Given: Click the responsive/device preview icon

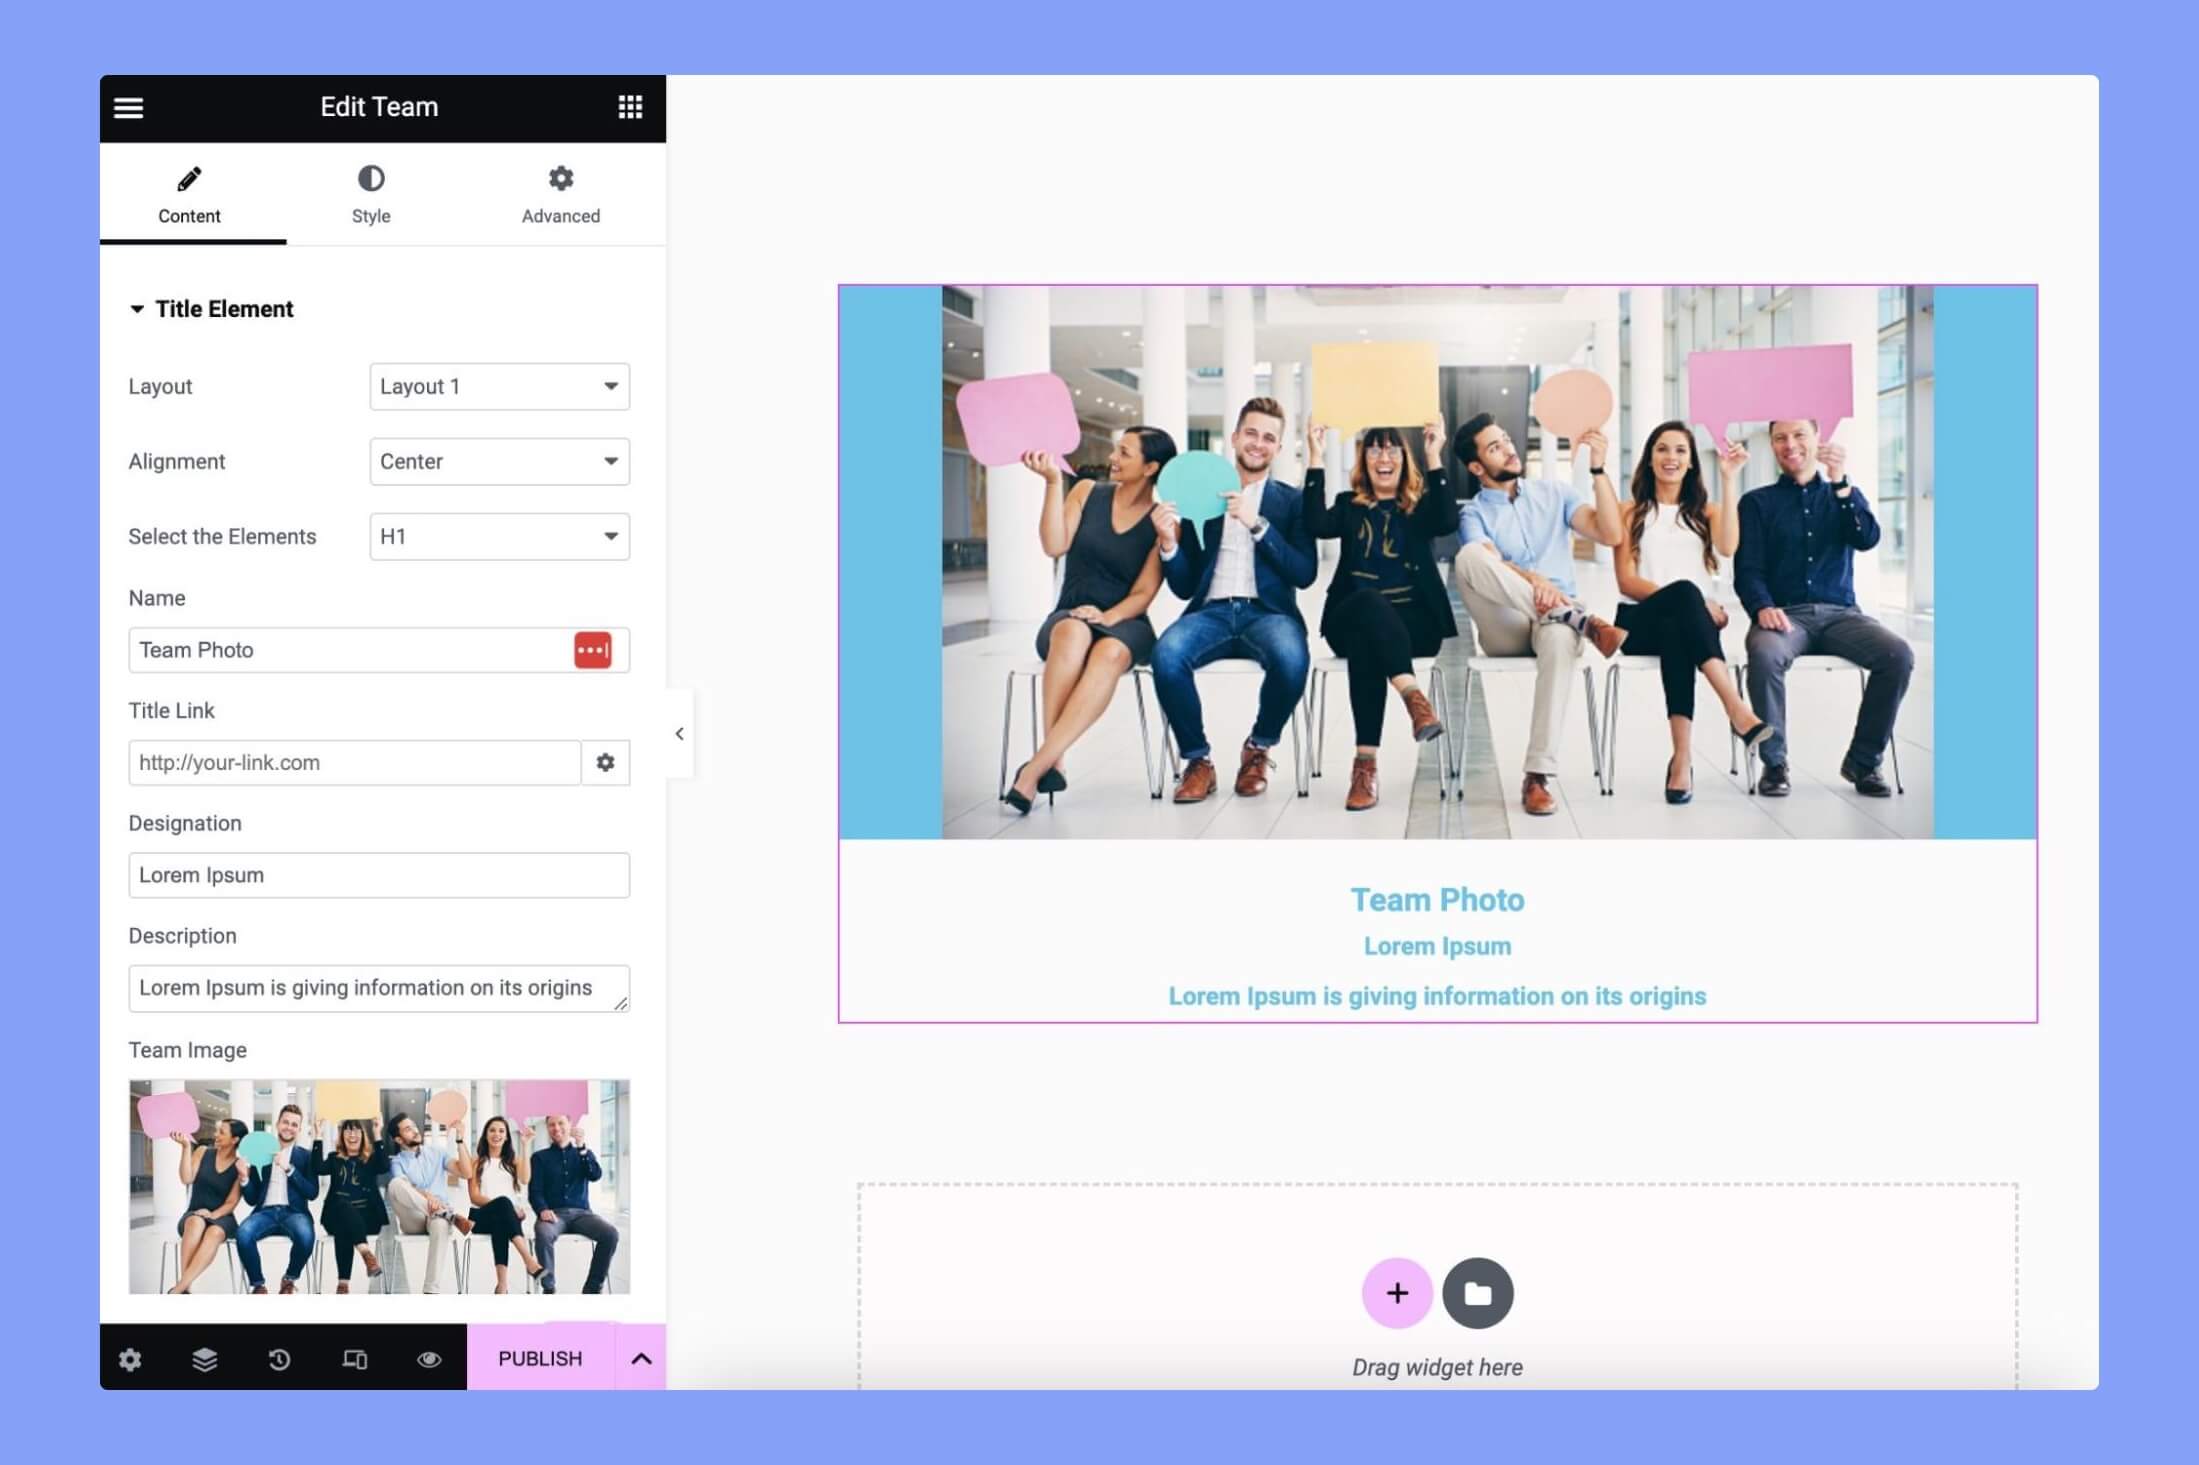Looking at the screenshot, I should [x=355, y=1357].
